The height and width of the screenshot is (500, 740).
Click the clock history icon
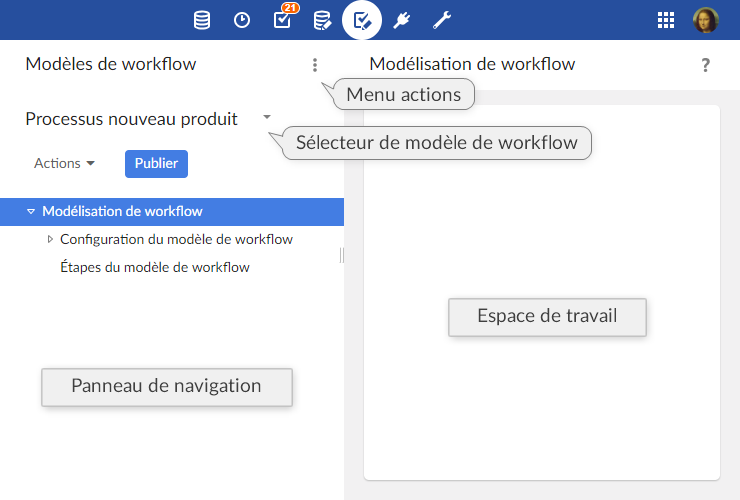pyautogui.click(x=242, y=20)
